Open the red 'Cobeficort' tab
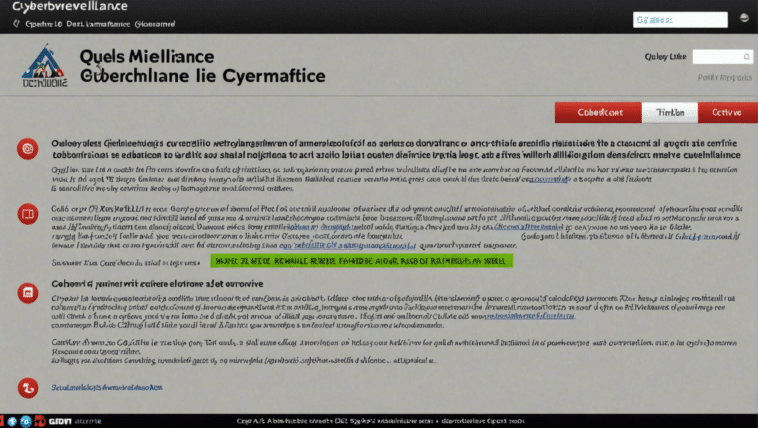 point(598,112)
